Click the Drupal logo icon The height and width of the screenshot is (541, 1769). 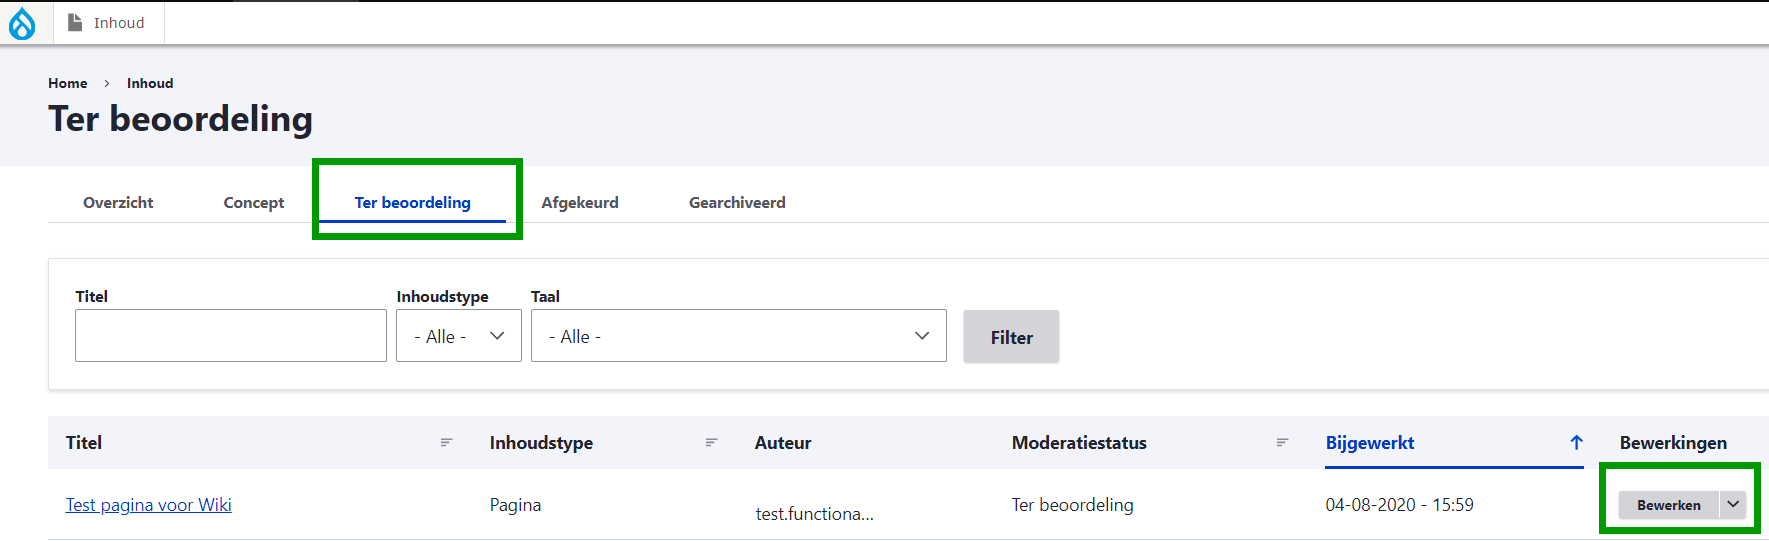tap(22, 23)
